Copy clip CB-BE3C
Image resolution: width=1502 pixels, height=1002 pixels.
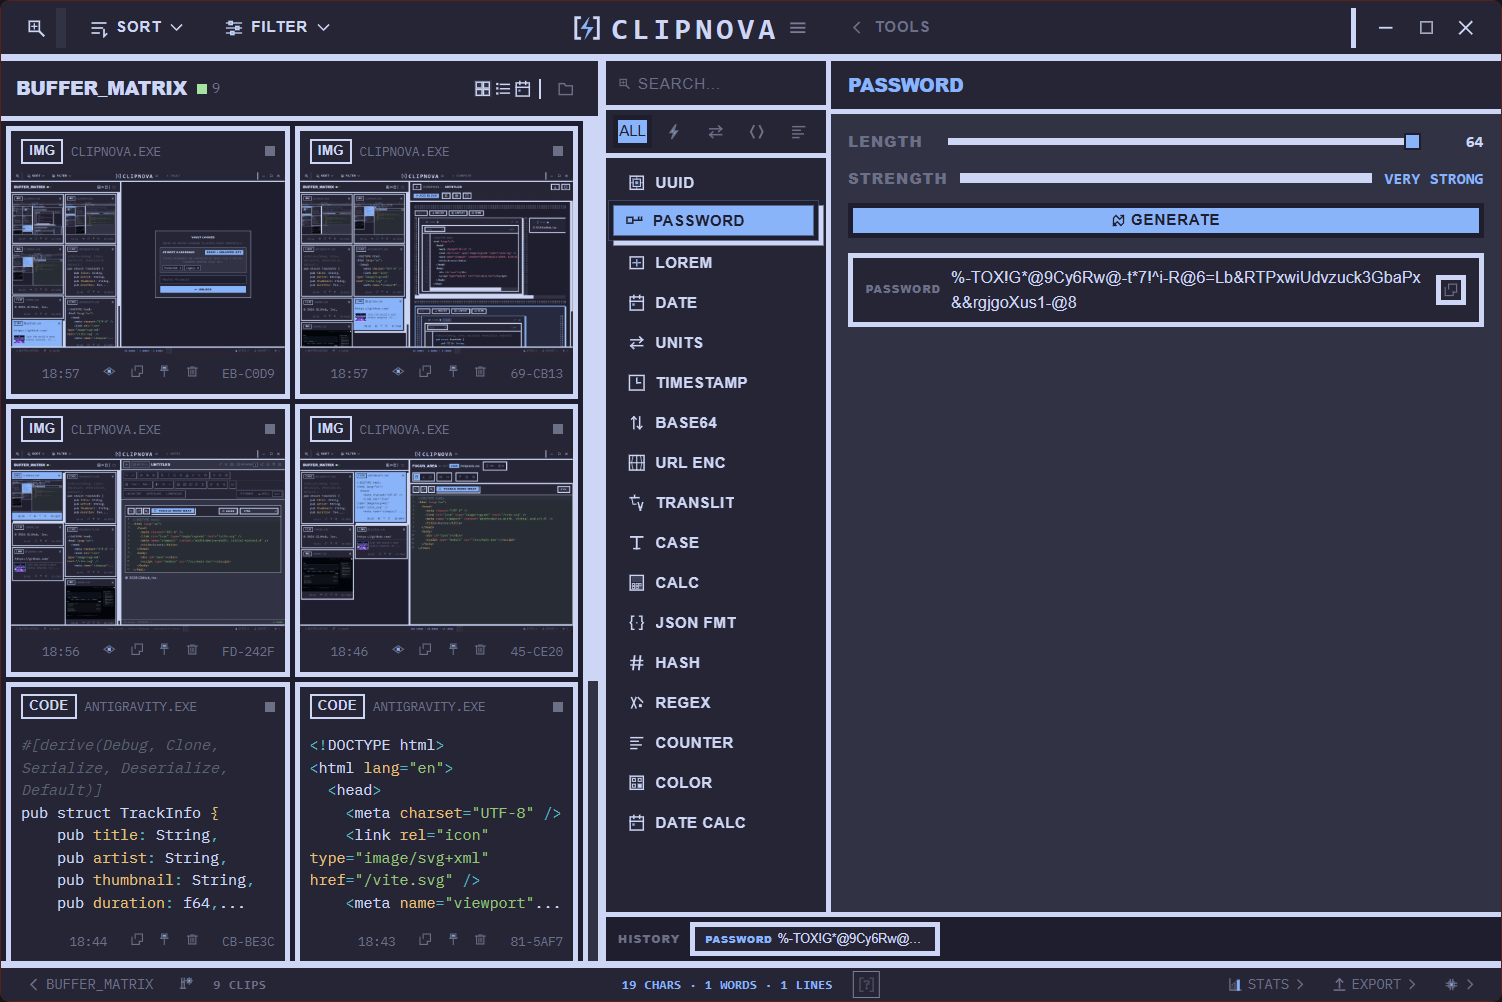tap(137, 940)
